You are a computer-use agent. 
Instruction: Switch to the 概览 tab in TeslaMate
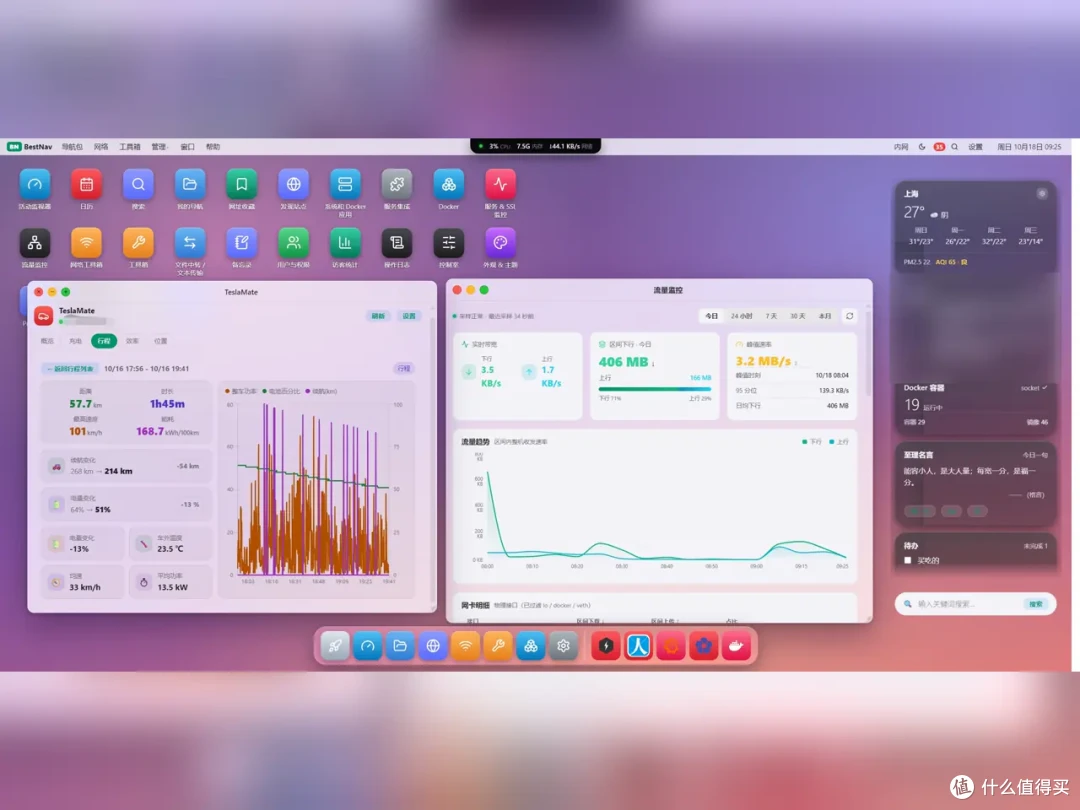point(47,341)
